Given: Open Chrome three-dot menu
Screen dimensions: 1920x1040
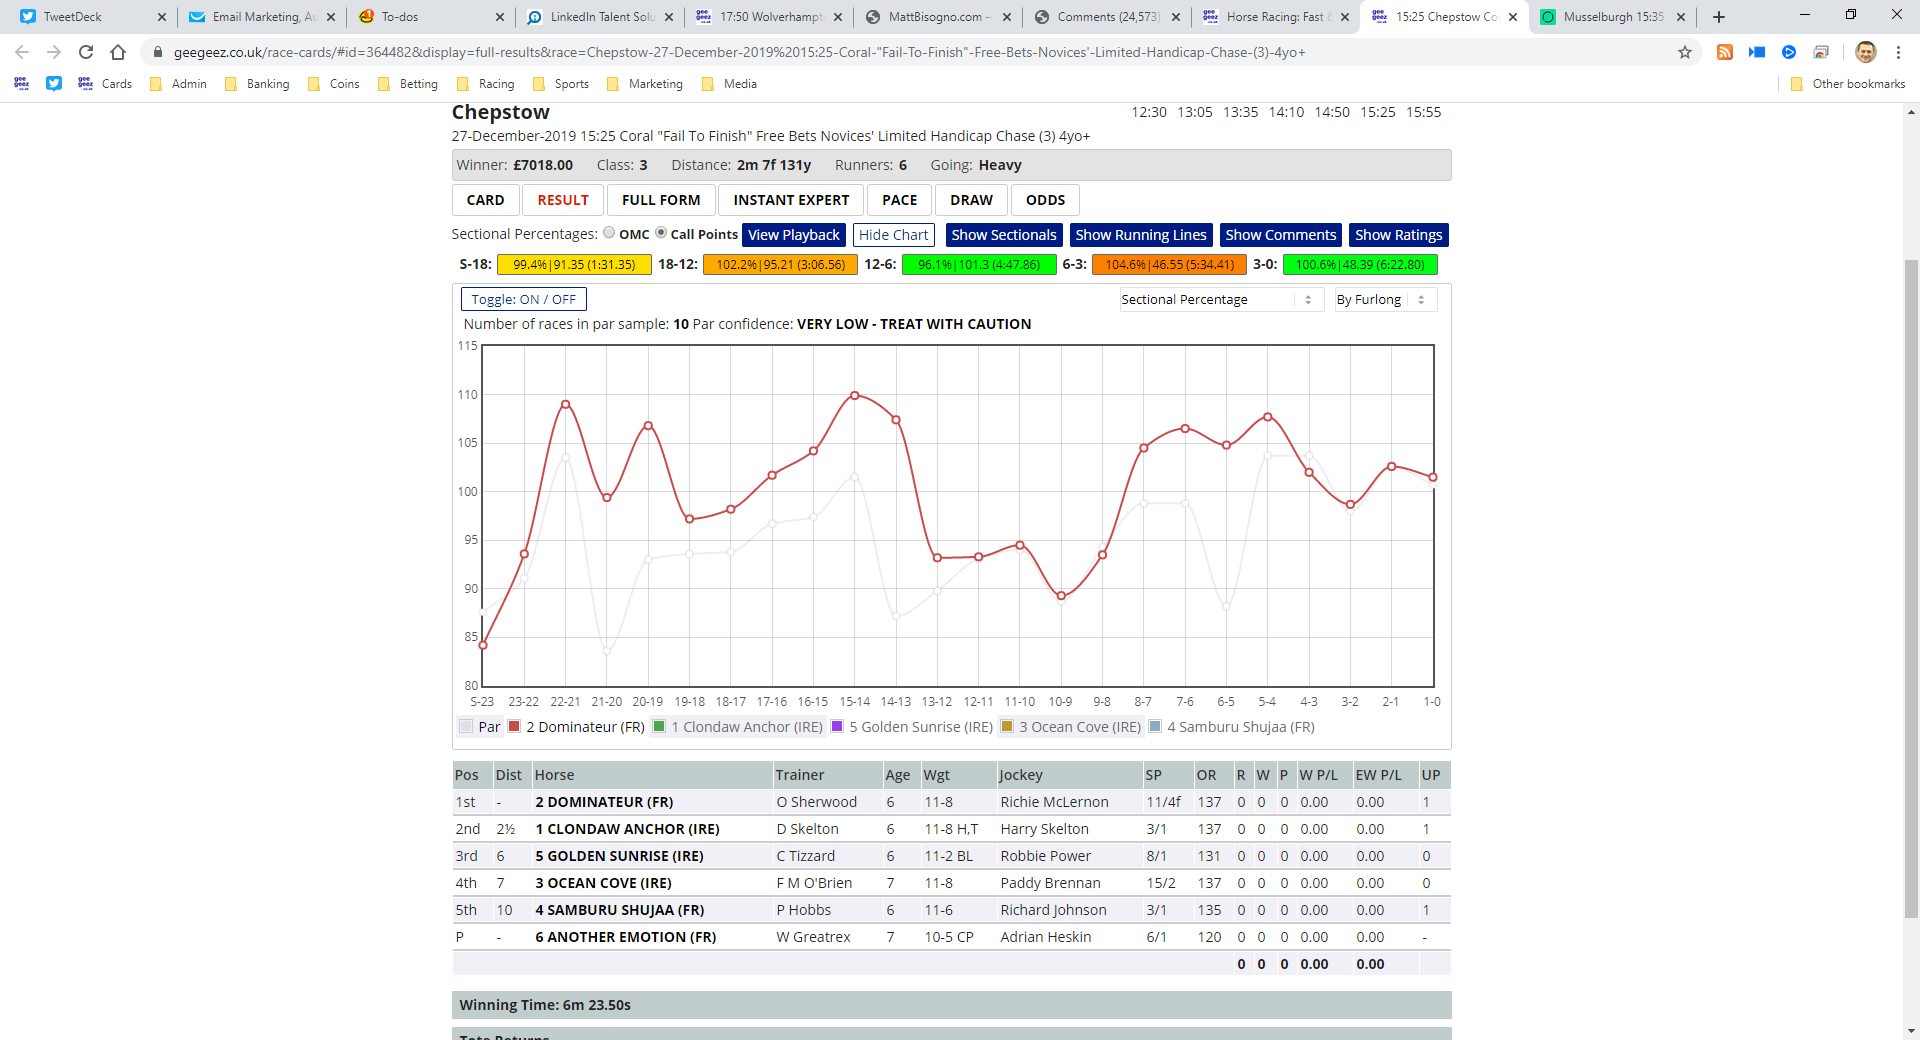Looking at the screenshot, I should coord(1898,52).
